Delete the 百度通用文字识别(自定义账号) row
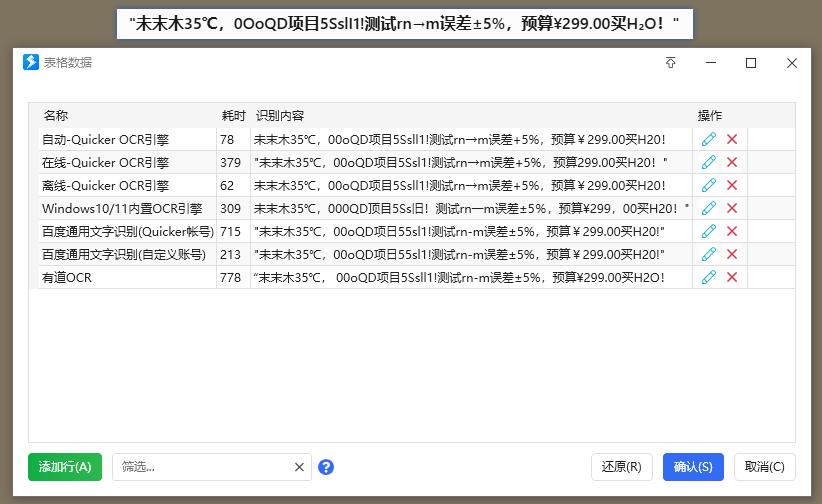This screenshot has height=504, width=822. (732, 254)
